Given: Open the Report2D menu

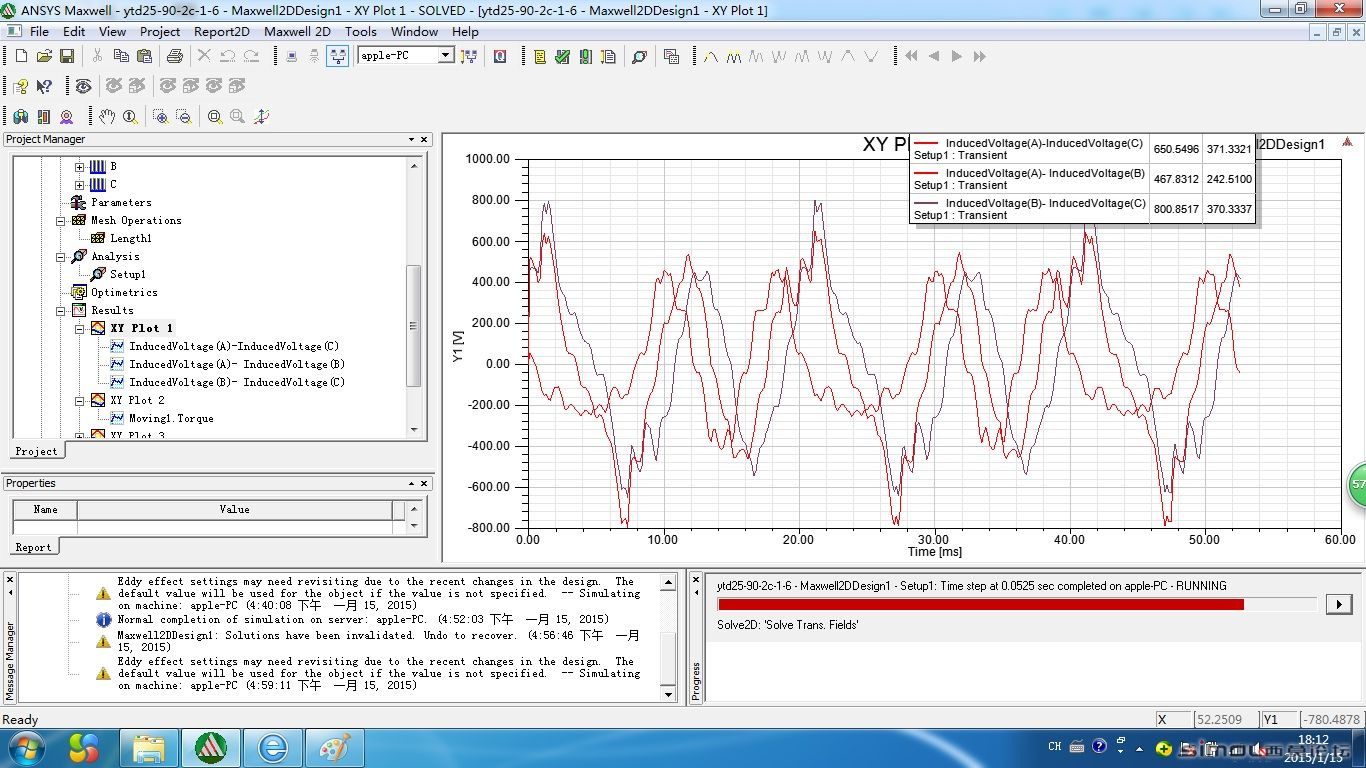Looking at the screenshot, I should click(222, 31).
